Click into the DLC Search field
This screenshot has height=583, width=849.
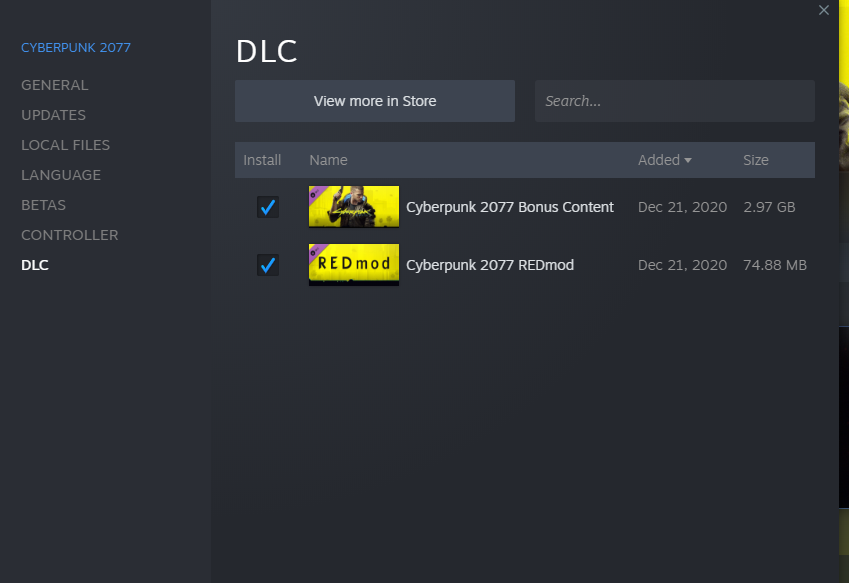point(674,101)
